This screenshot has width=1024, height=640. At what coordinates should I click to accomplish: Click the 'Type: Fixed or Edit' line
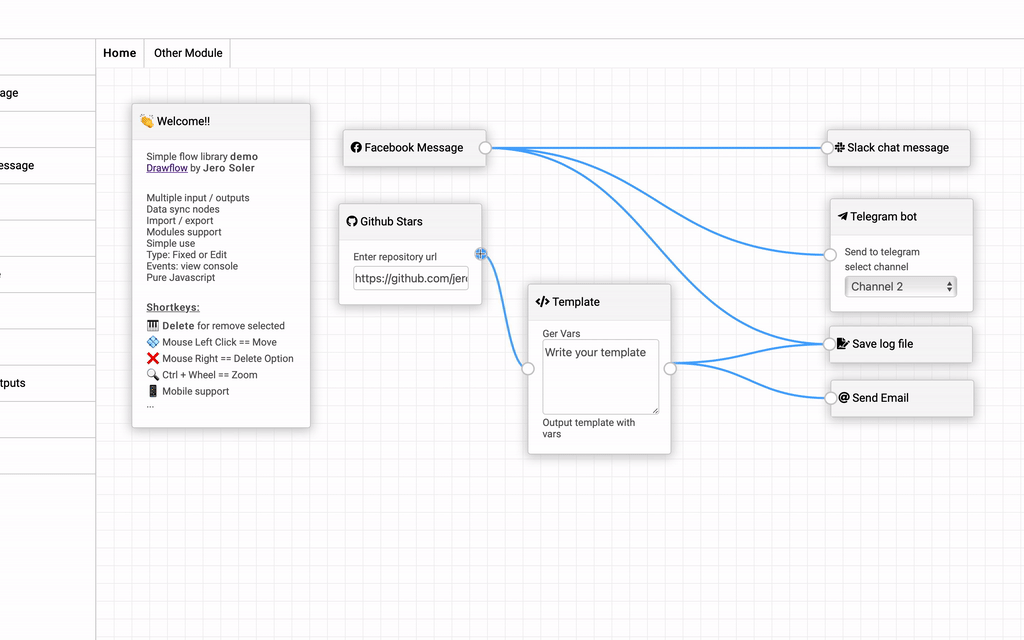[187, 255]
